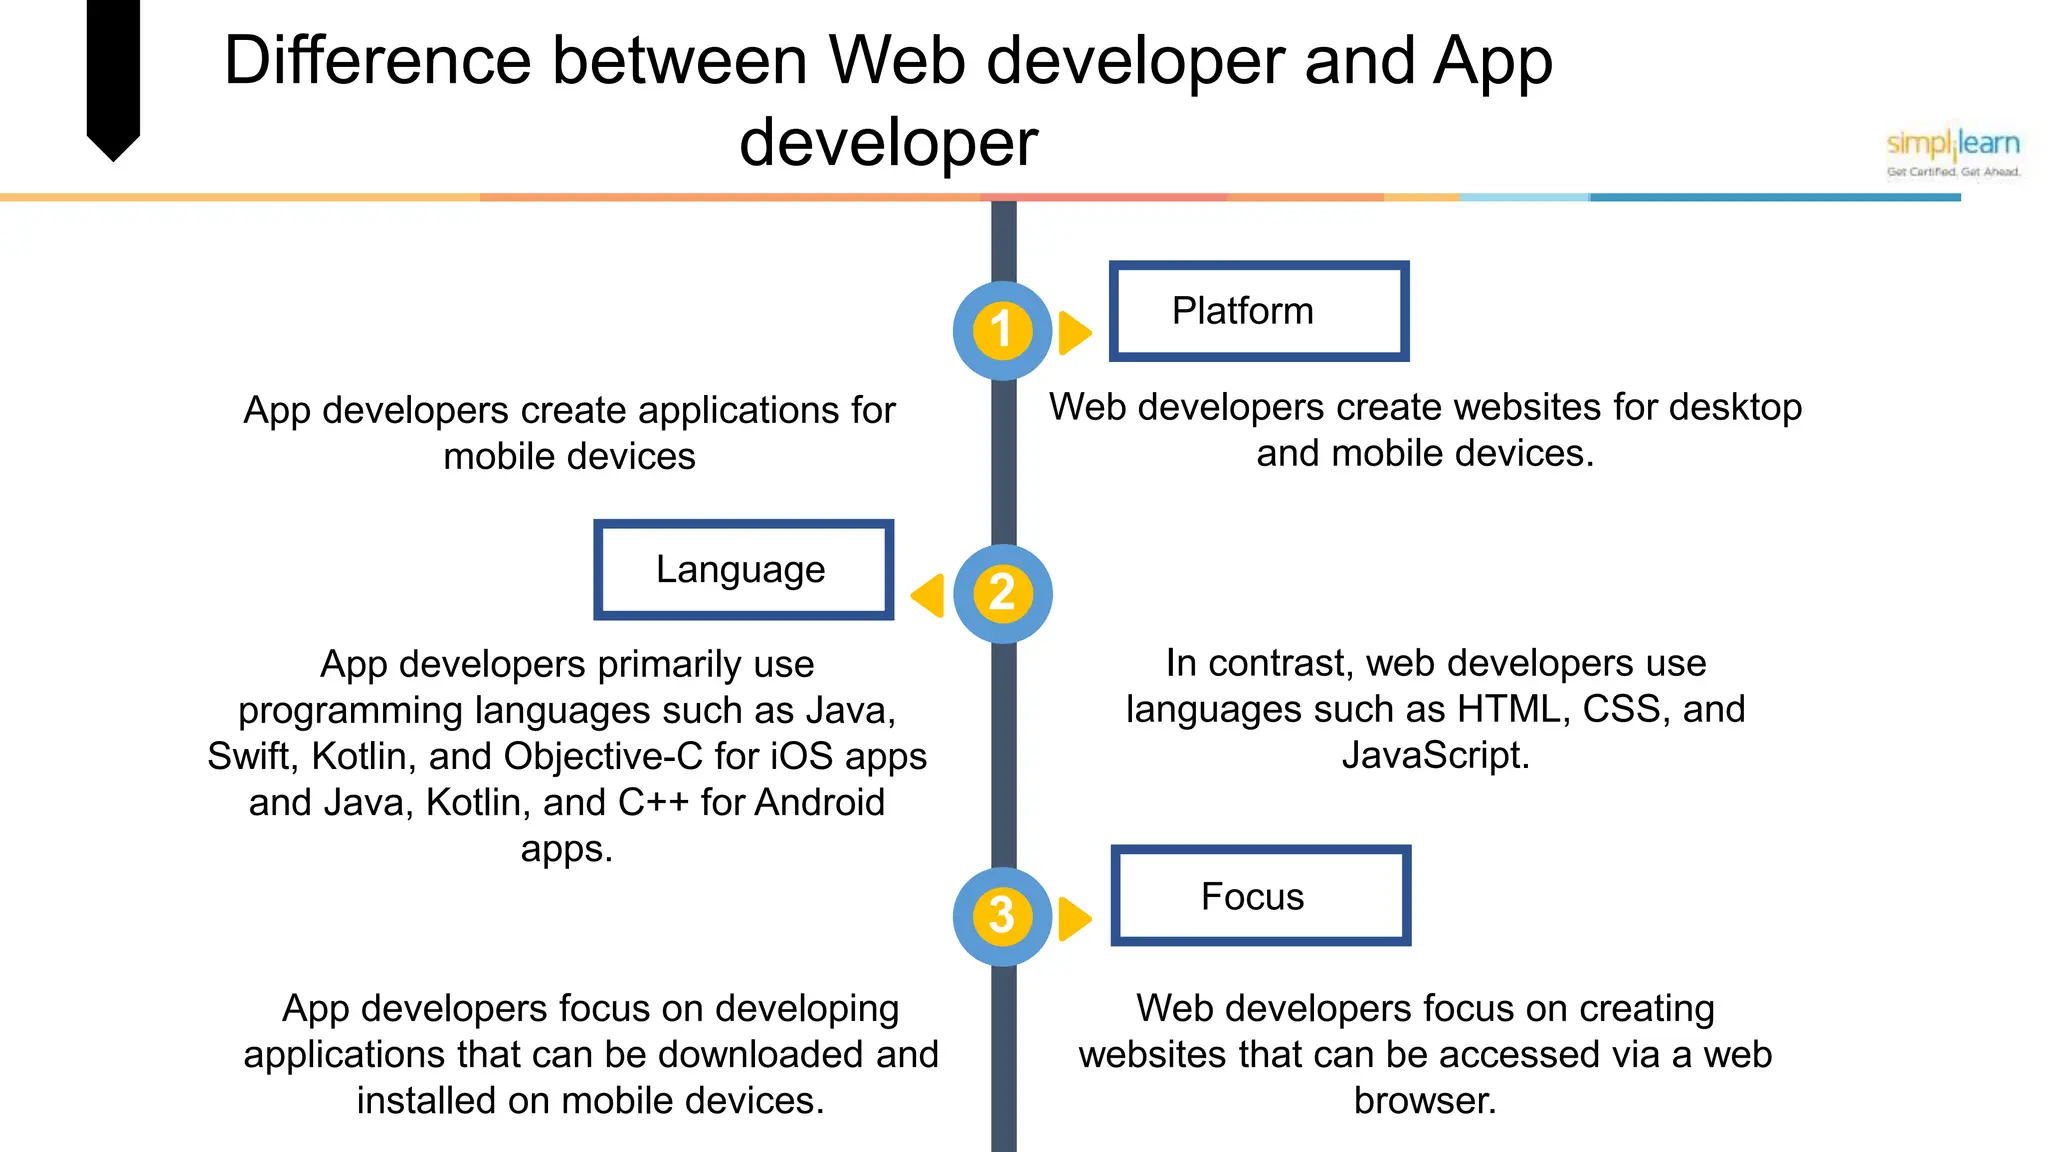The height and width of the screenshot is (1152, 2048).
Task: Click paragraph mentioning HTML, CSS, and JavaScript
Action: pyautogui.click(x=1435, y=709)
